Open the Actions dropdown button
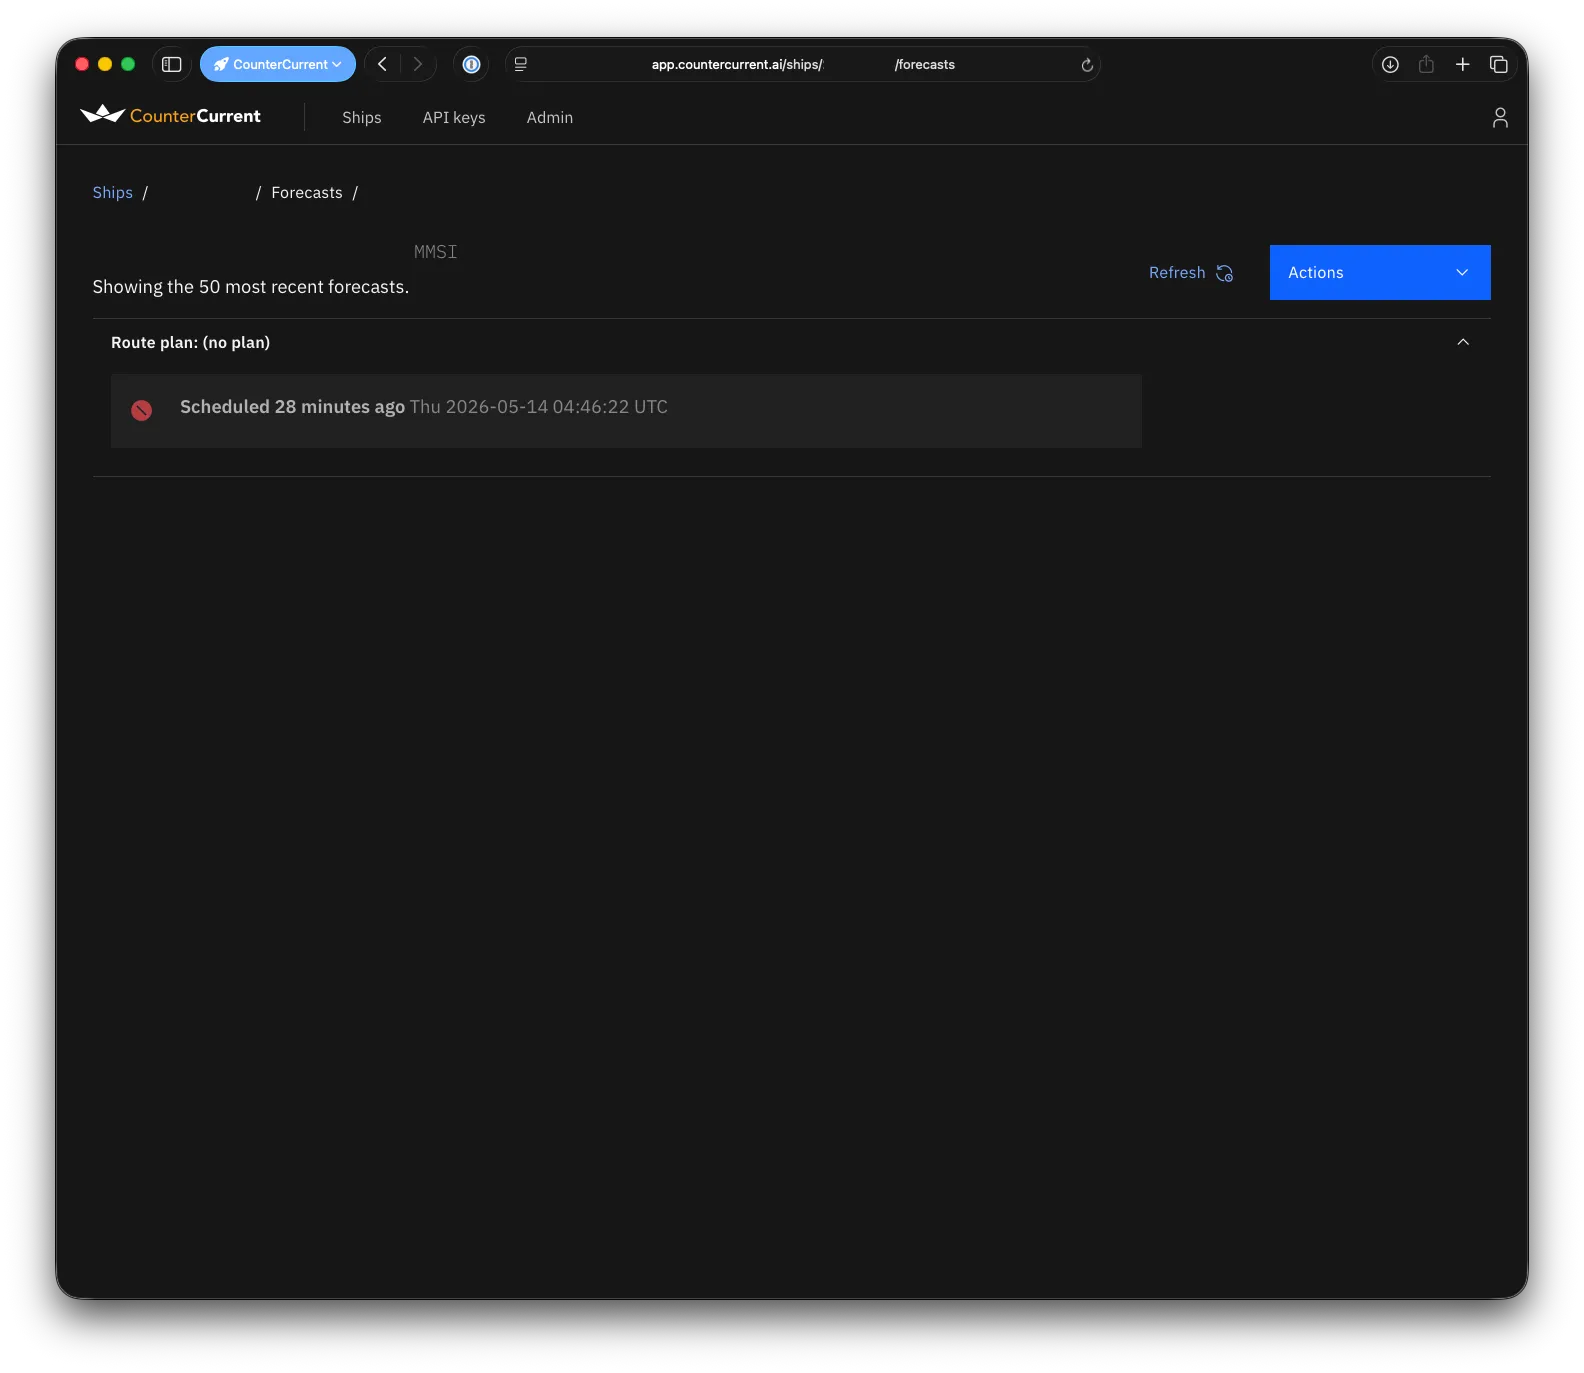Image resolution: width=1584 pixels, height=1373 pixels. pos(1380,272)
